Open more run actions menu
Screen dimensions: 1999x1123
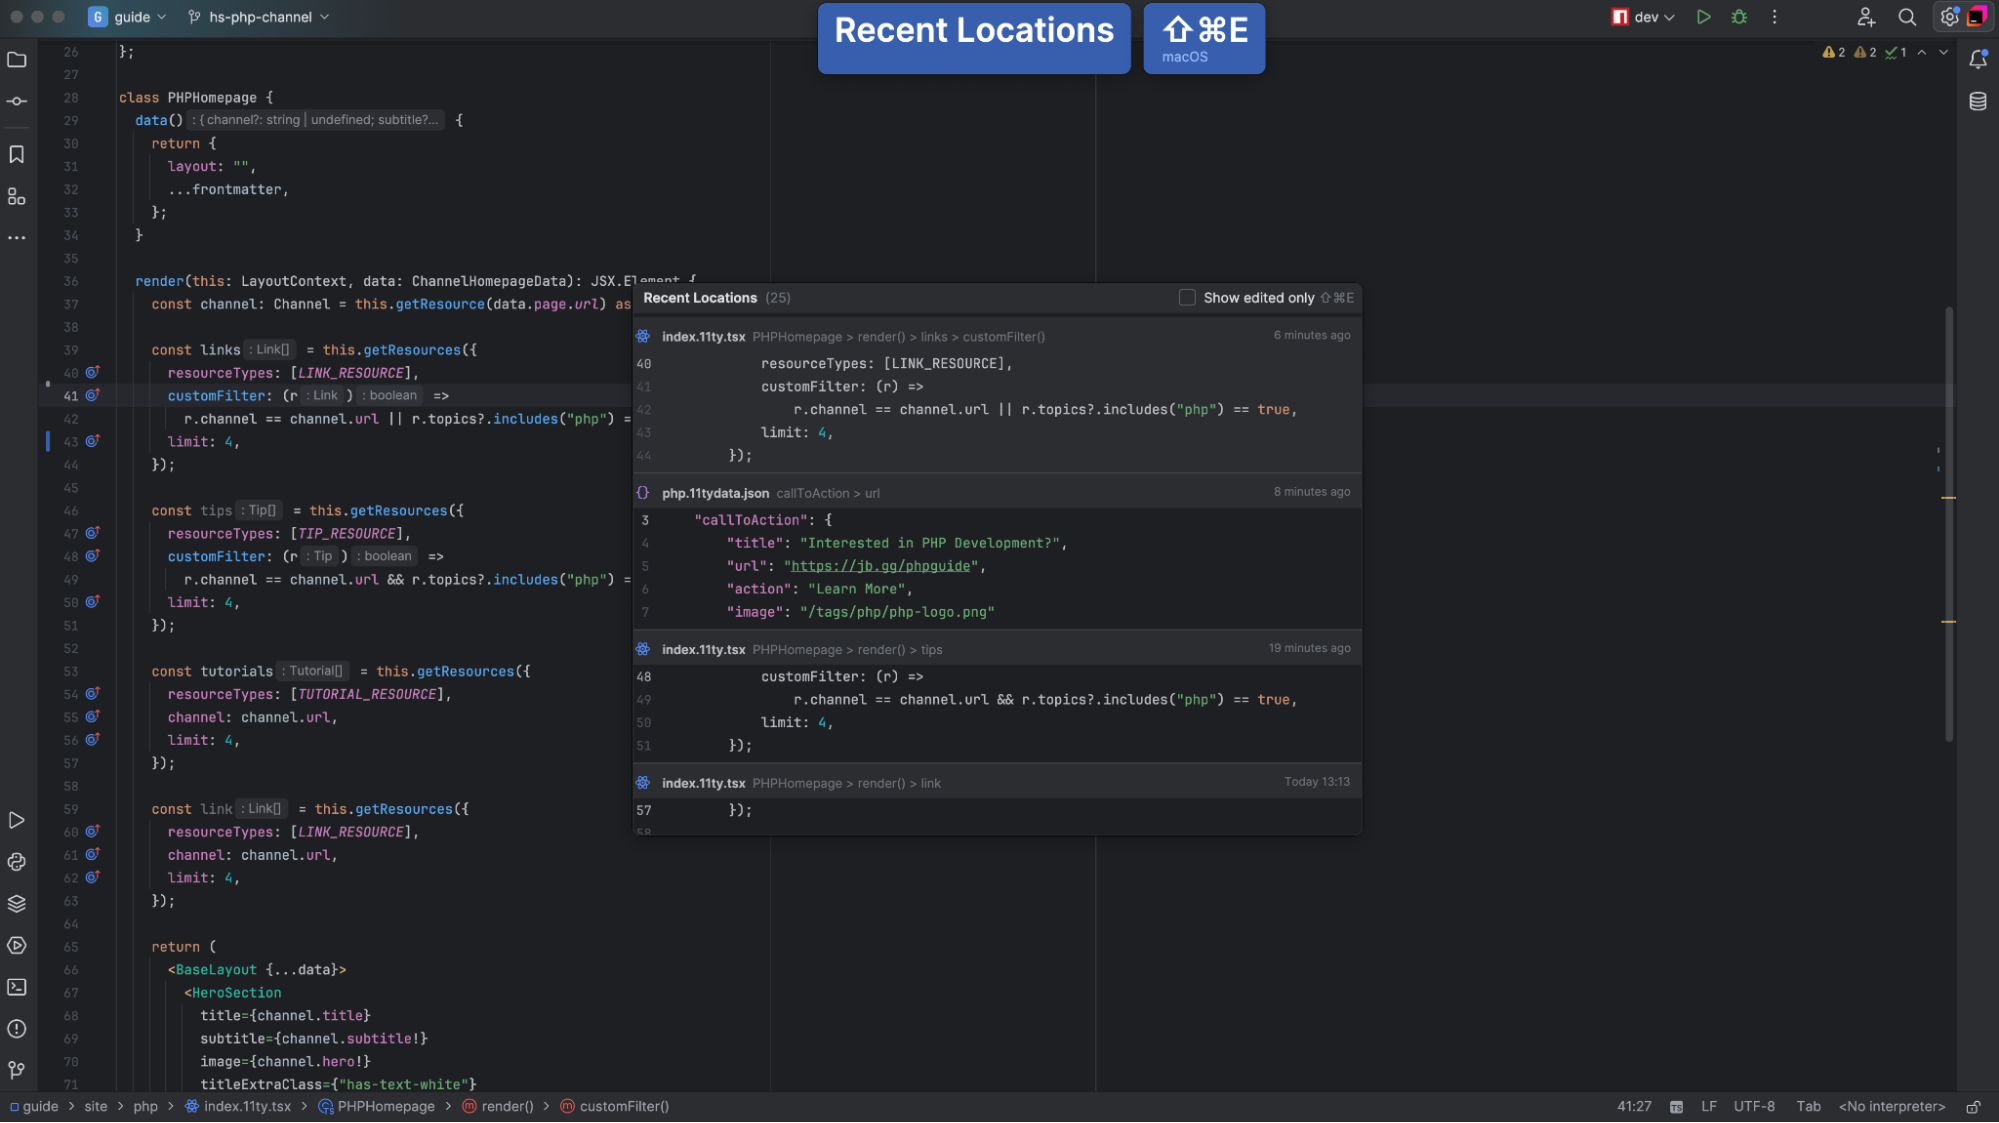point(1775,17)
